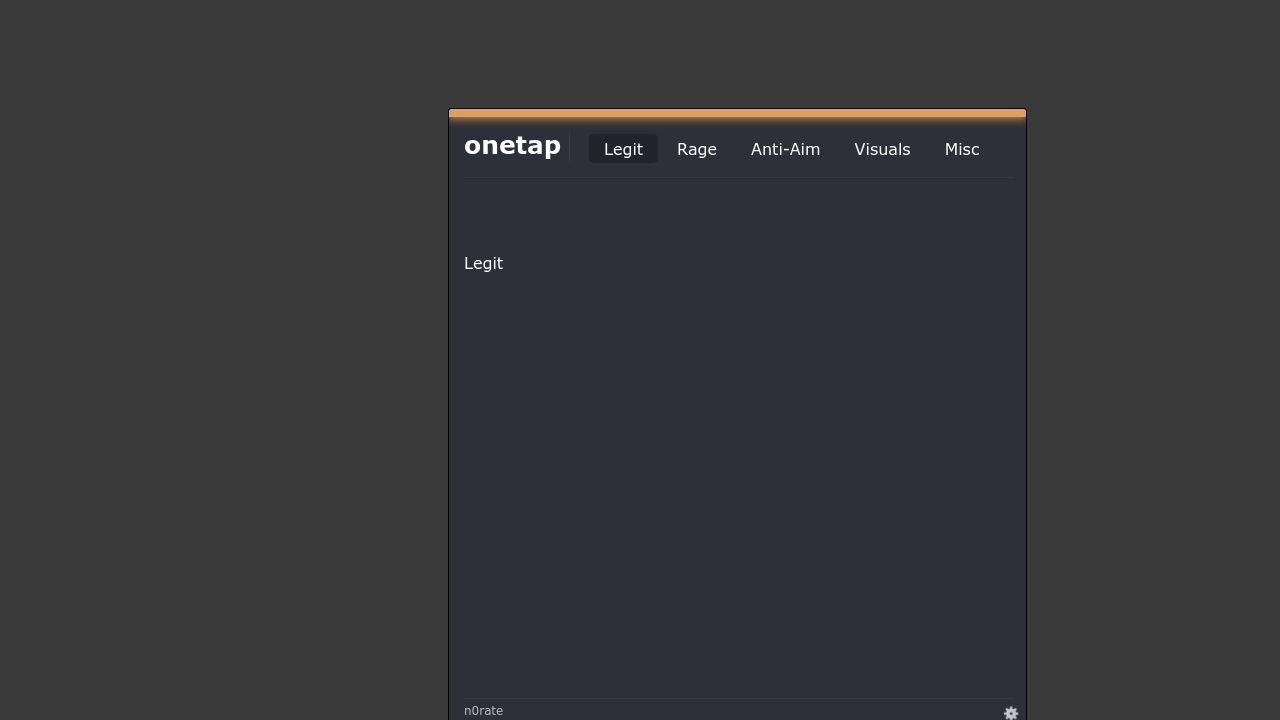Switch to the Legit tab
The height and width of the screenshot is (720, 1280).
pos(623,149)
